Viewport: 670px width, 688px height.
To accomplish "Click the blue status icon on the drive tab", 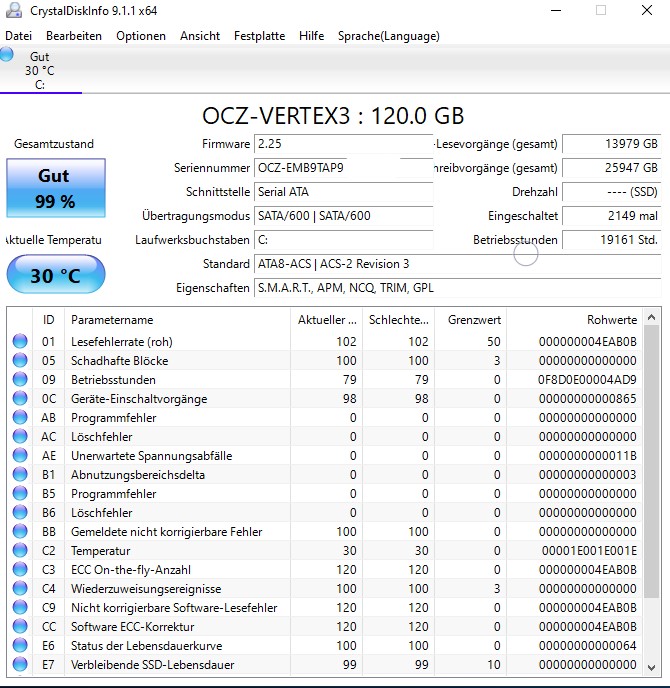I will (6, 55).
